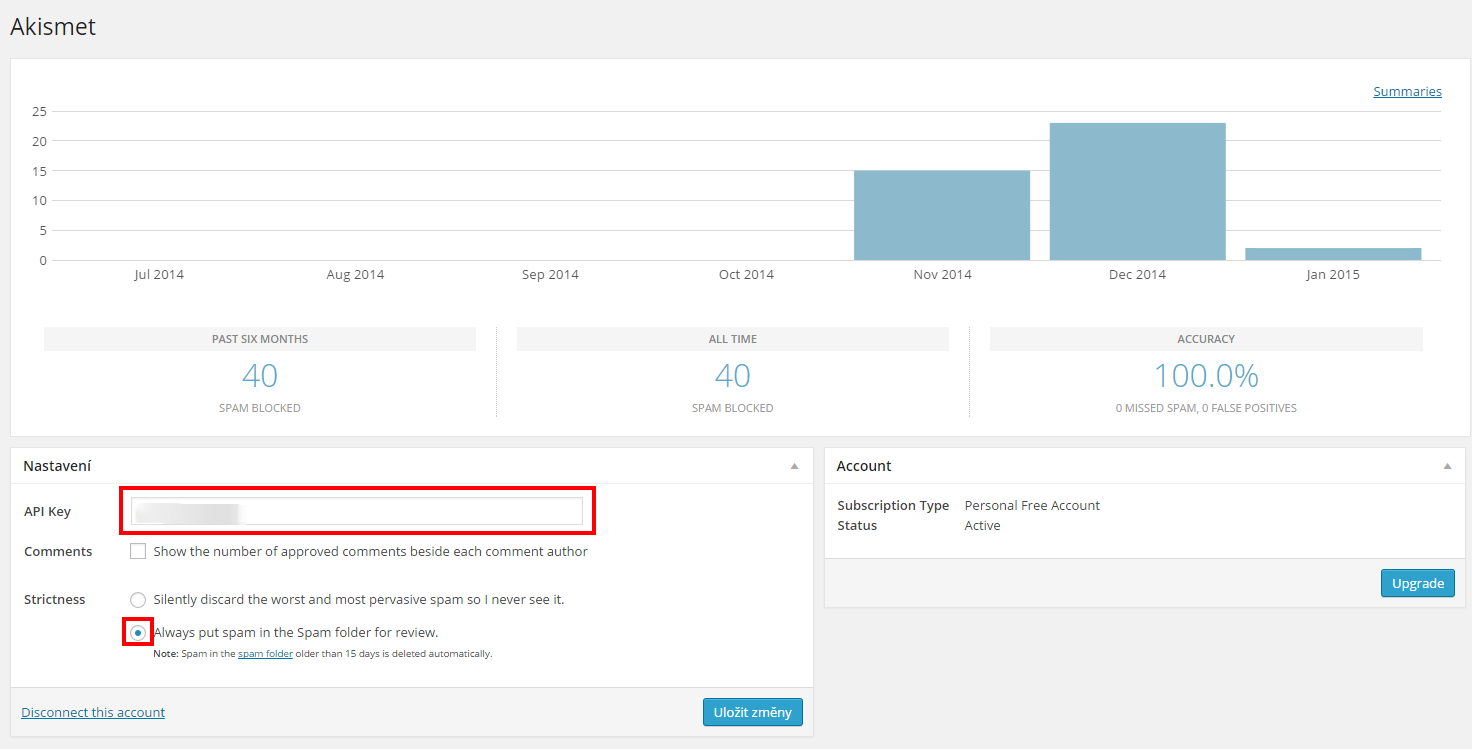Open the spam folder link in note
The image size is (1472, 749).
(265, 654)
